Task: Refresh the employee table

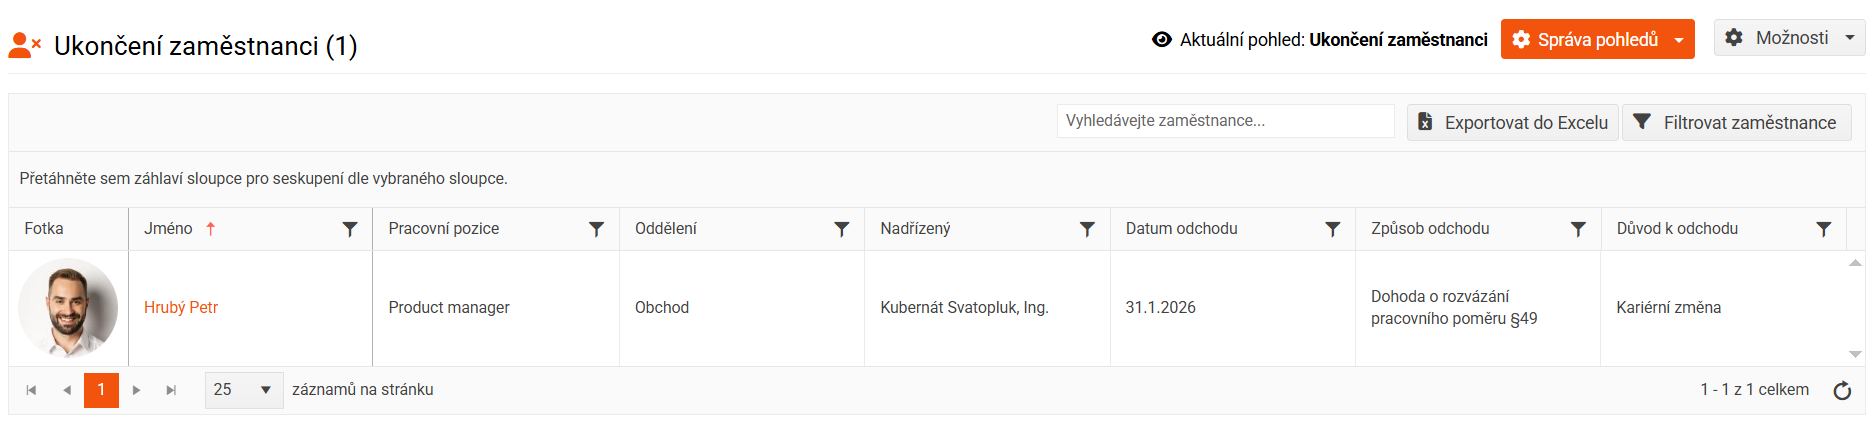Action: pyautogui.click(x=1842, y=390)
